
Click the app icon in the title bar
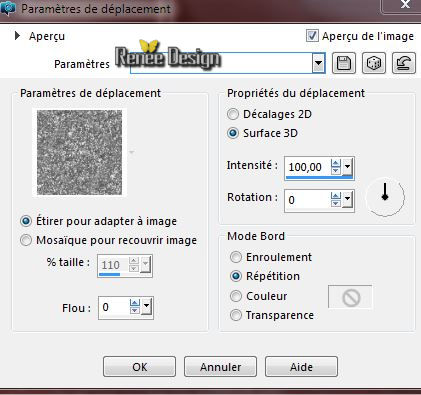point(8,8)
